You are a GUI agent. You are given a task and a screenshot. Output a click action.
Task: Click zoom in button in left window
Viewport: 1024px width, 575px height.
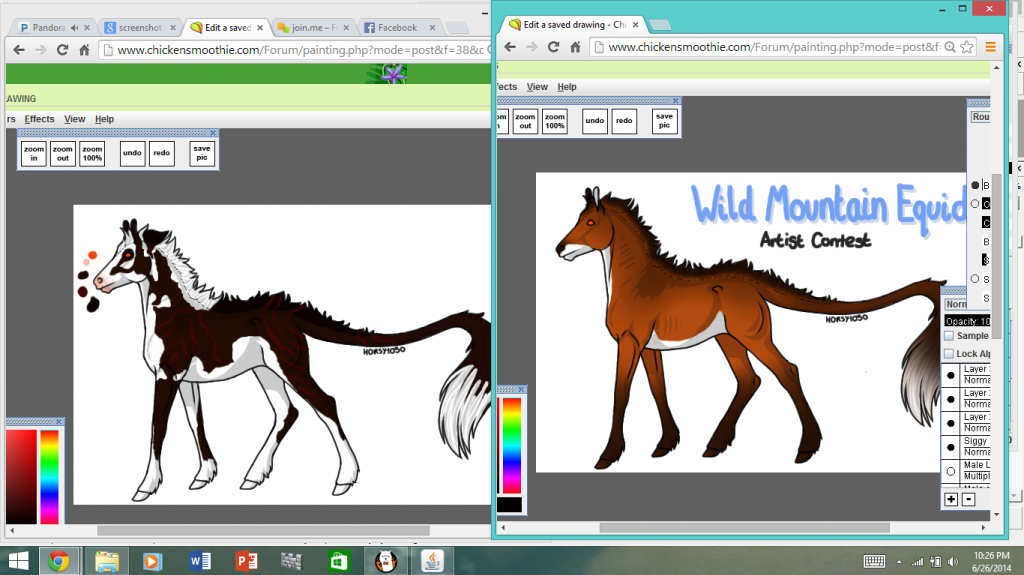coord(34,154)
